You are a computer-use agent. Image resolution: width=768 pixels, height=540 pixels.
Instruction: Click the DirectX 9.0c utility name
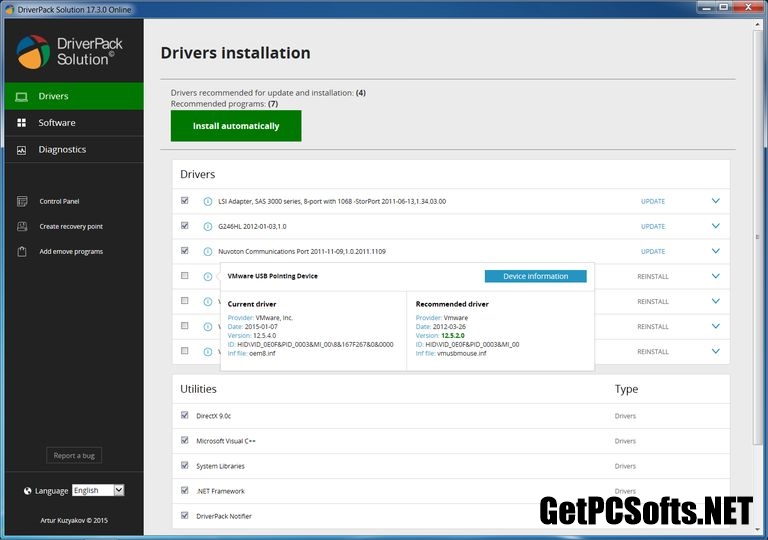tap(214, 416)
